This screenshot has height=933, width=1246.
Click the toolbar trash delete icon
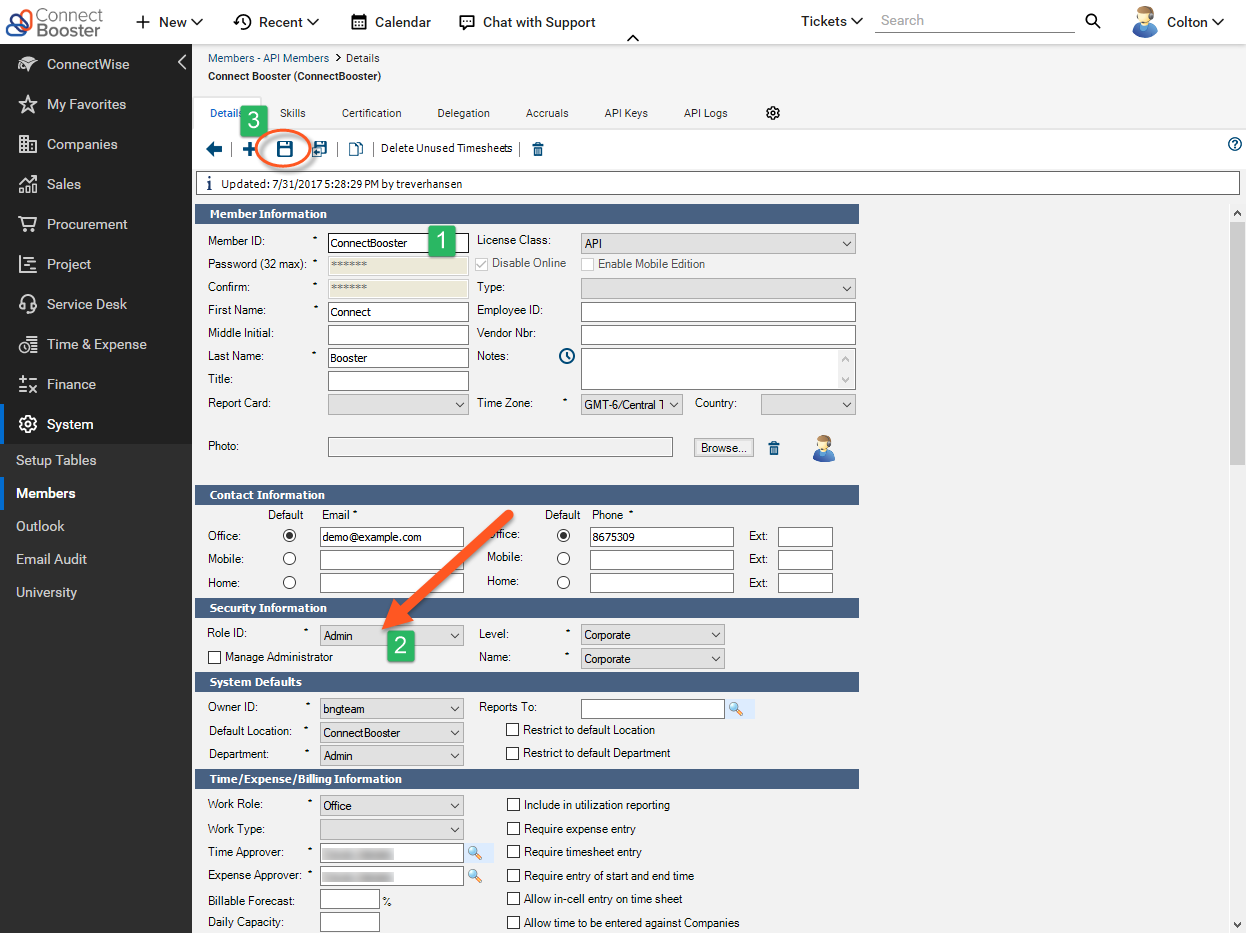pyautogui.click(x=538, y=149)
